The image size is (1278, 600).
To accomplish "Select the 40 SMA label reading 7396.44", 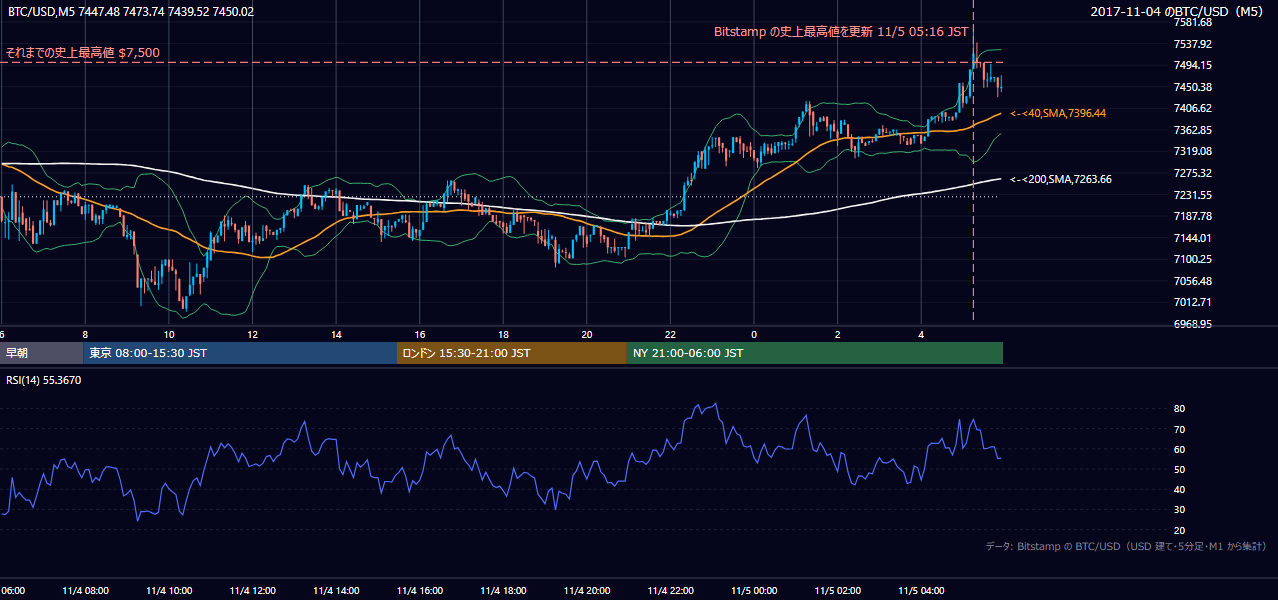I will pos(1058,114).
